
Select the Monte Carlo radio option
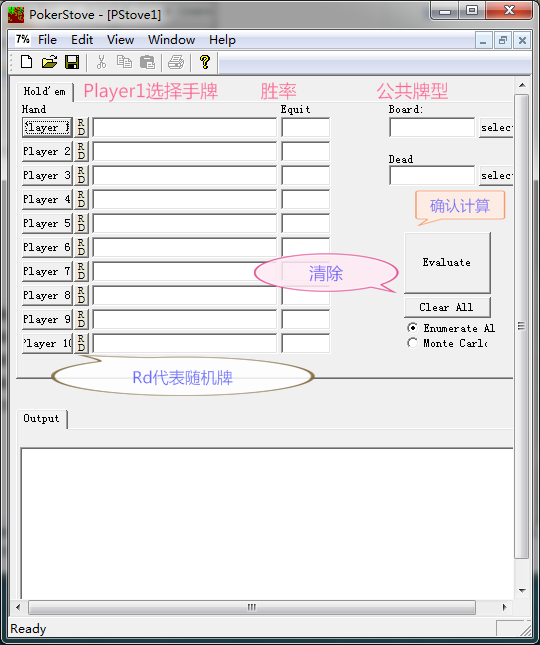[x=412, y=343]
